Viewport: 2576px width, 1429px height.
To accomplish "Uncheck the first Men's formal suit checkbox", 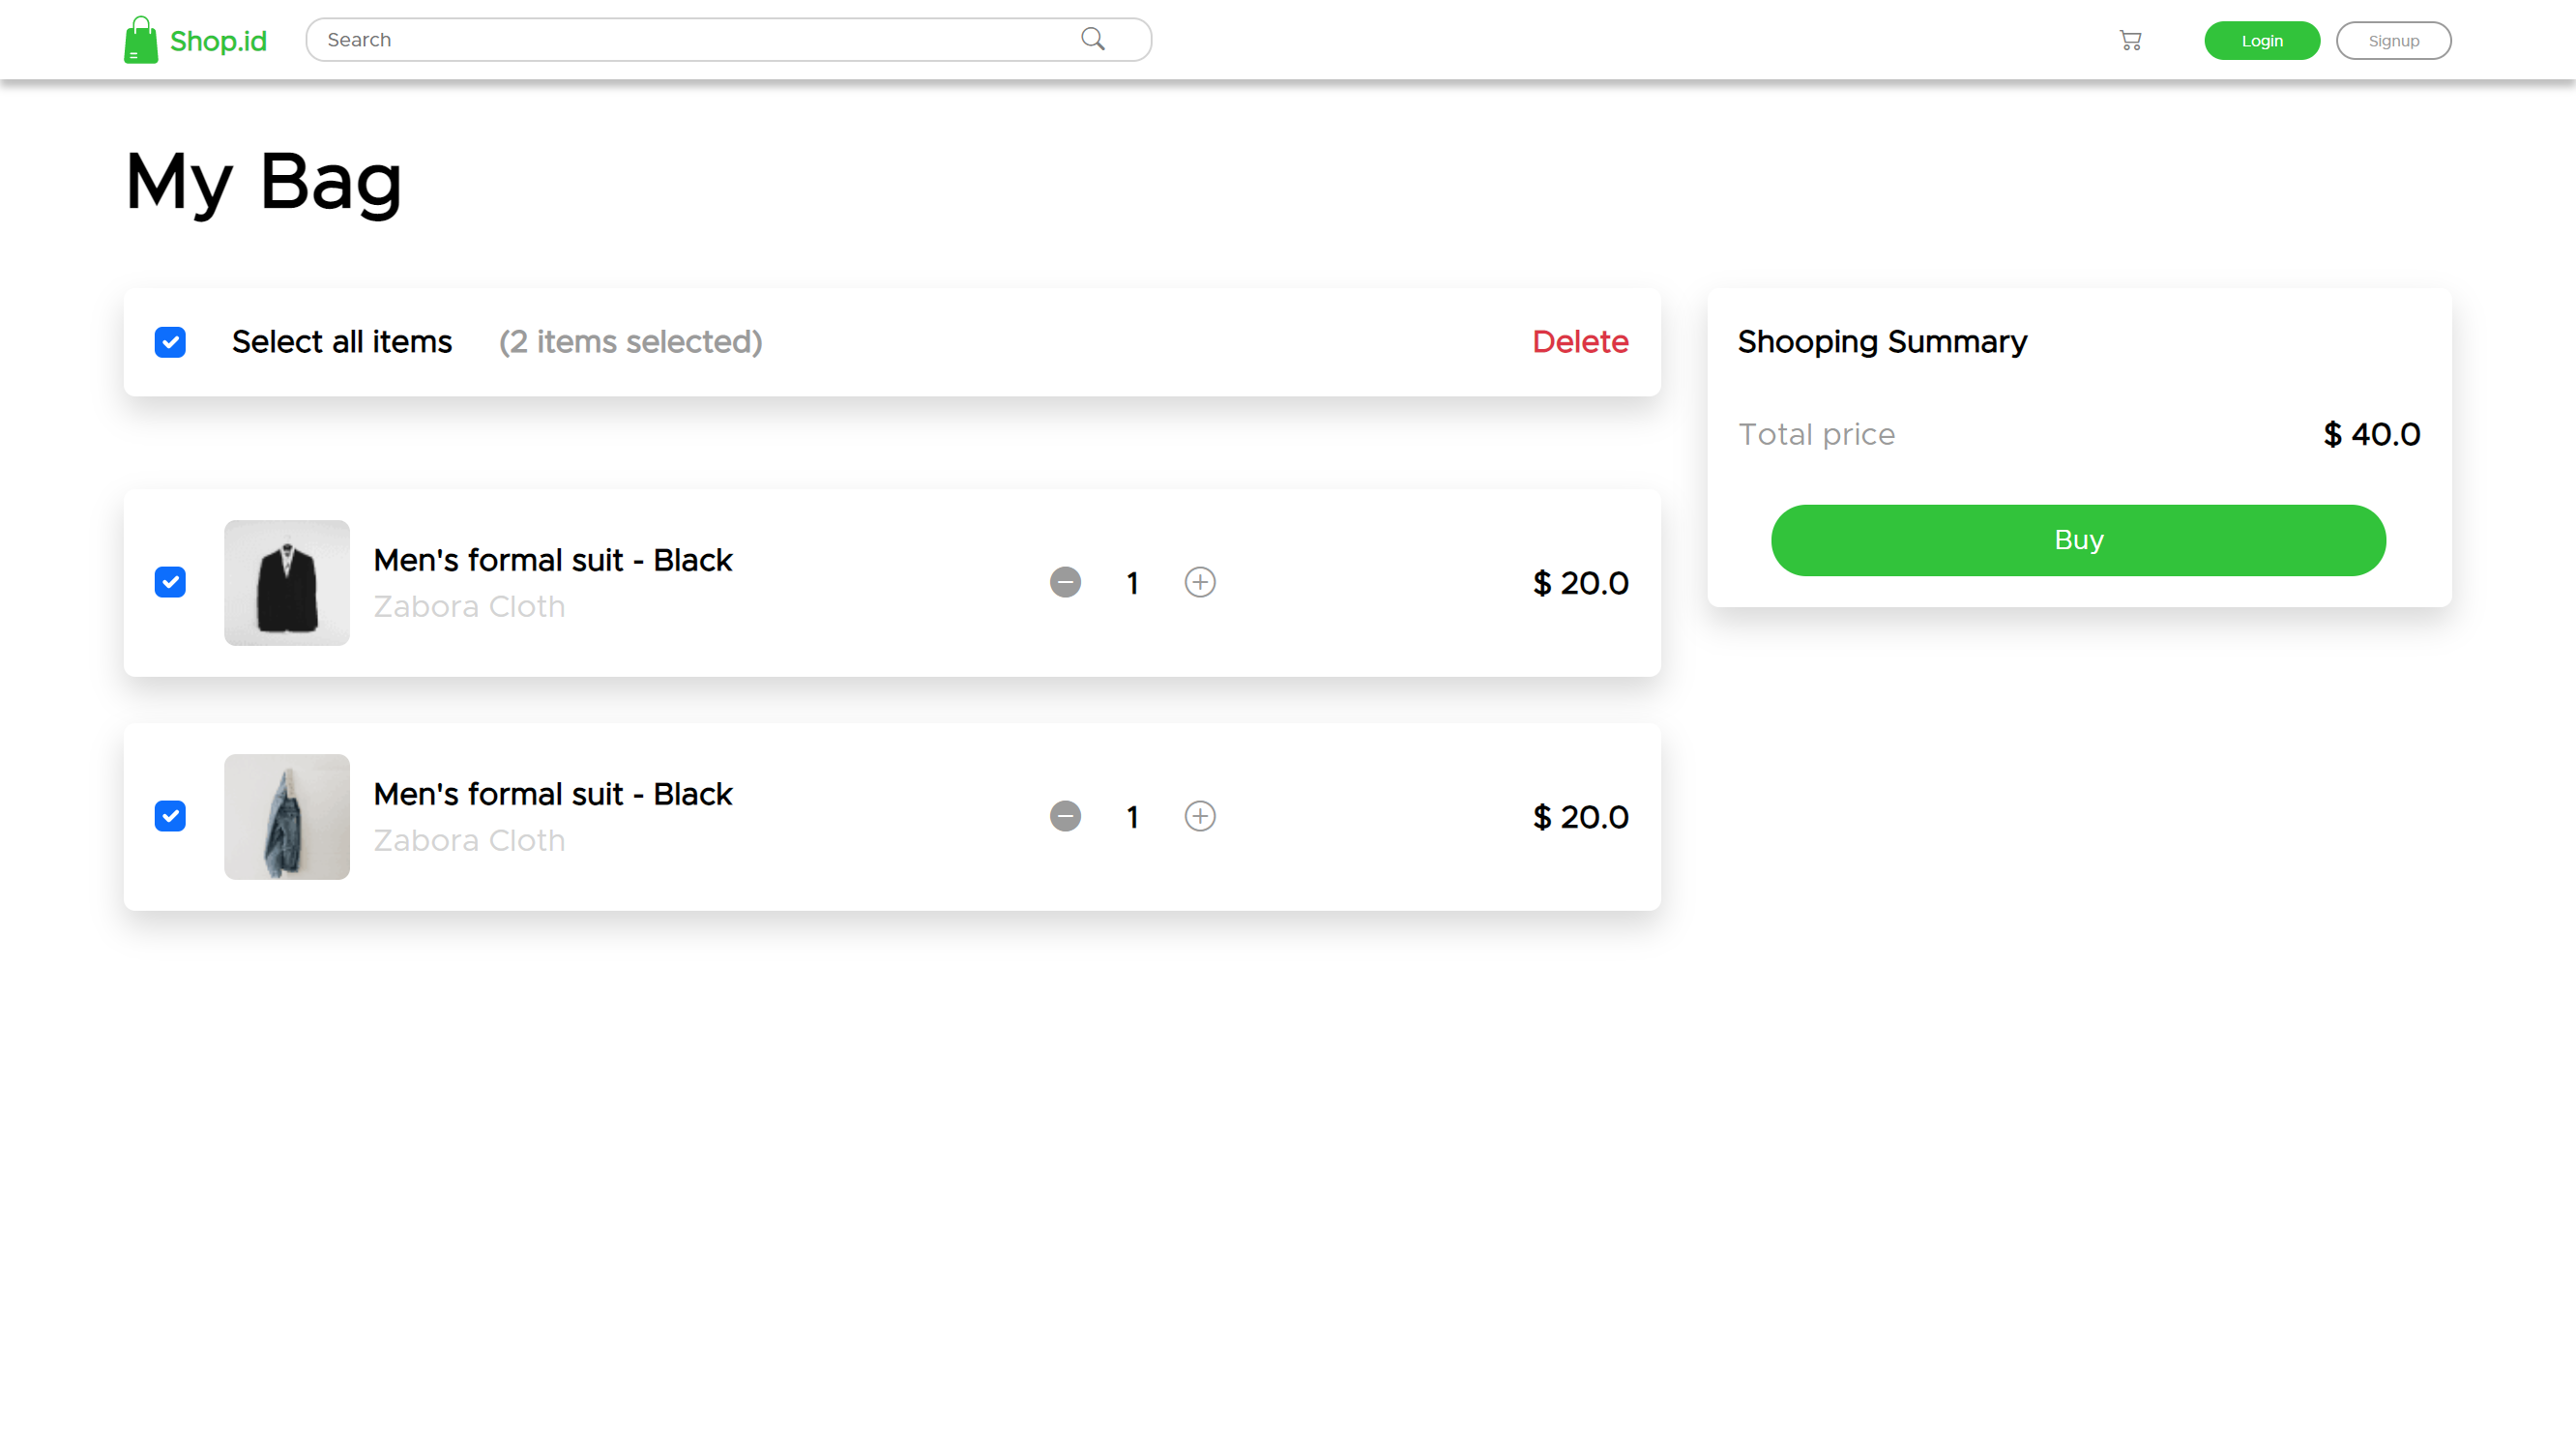I will click(170, 582).
